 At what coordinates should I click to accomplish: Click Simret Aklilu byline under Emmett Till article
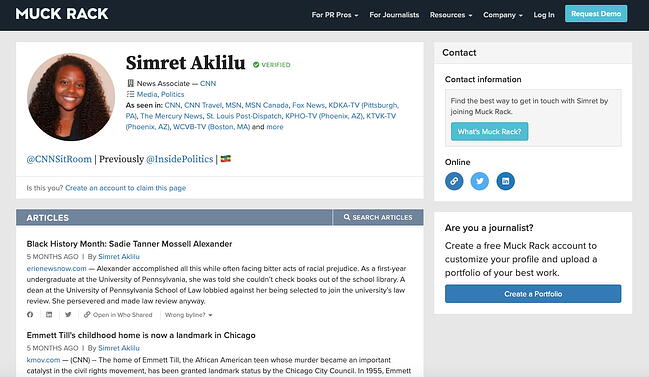click(119, 348)
